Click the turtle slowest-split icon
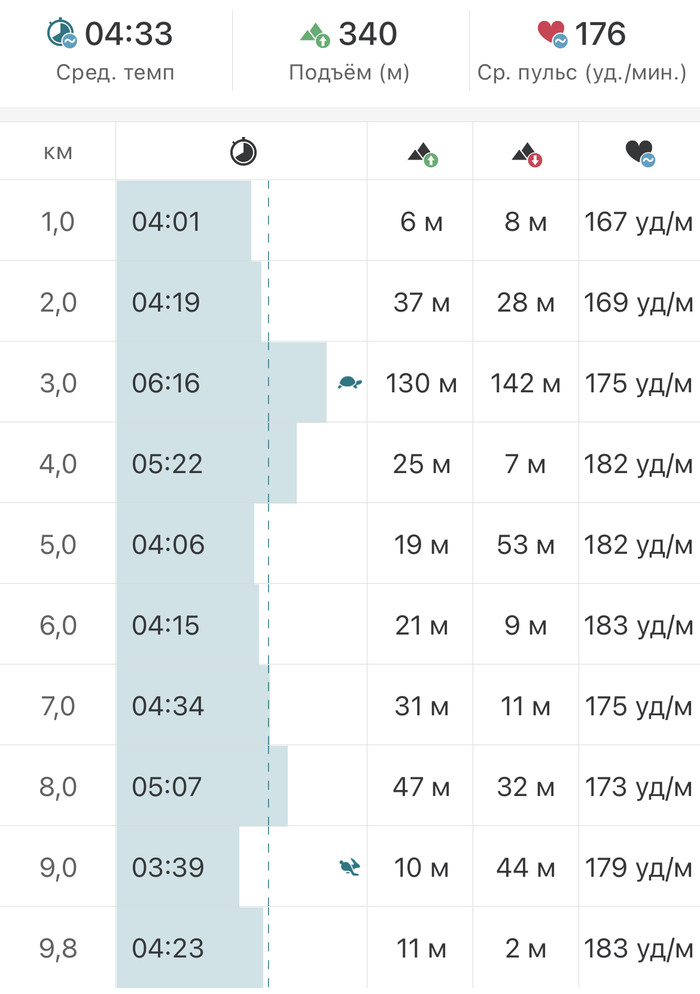Screen dimensions: 700x994 click(x=349, y=382)
